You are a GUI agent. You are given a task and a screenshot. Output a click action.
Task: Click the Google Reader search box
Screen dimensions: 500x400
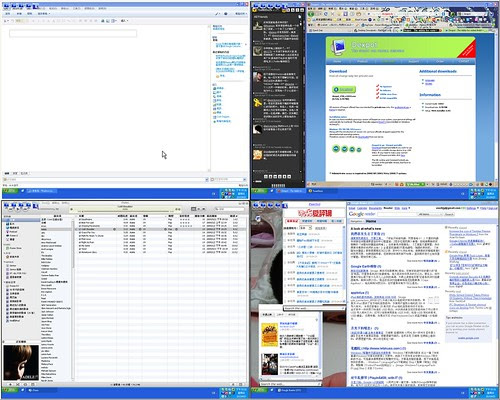[x=397, y=214]
